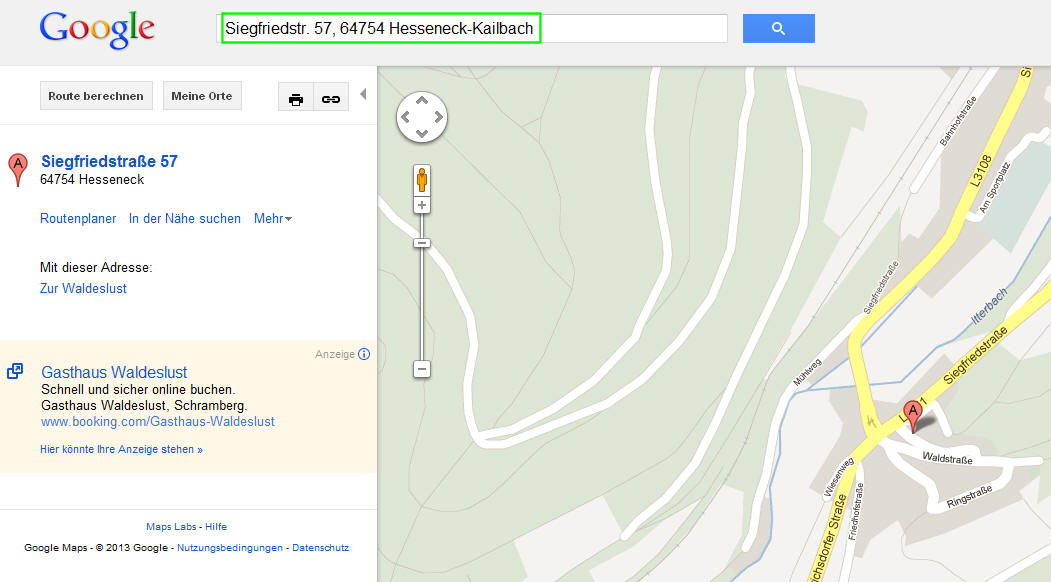Expand the Mehr dropdown menu
Viewport: 1051px width, 582px height.
273,219
